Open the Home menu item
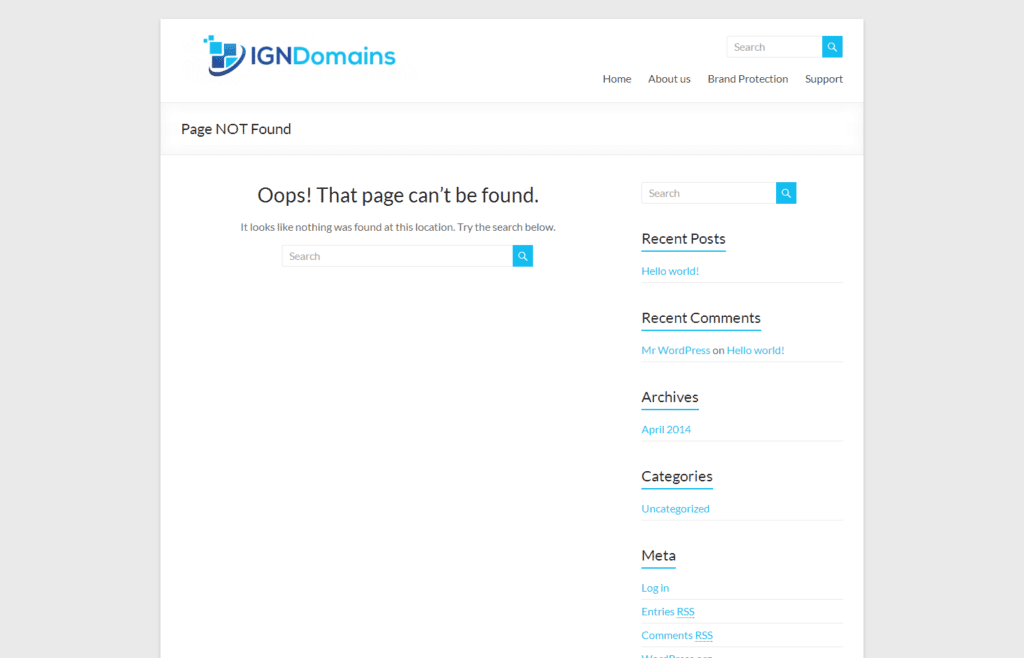 616,79
